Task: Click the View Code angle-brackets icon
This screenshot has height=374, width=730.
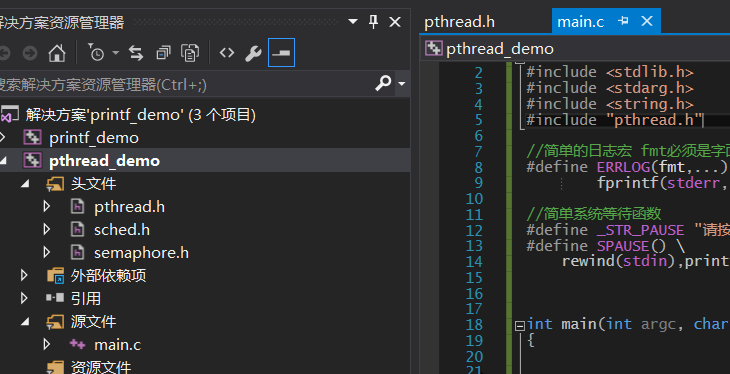Action: tap(227, 53)
